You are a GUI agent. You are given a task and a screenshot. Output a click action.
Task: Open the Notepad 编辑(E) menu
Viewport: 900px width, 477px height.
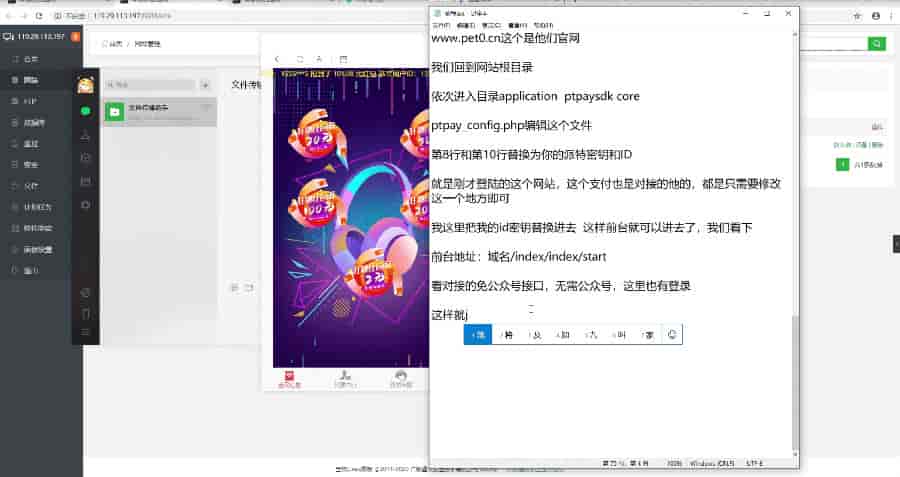click(x=465, y=25)
